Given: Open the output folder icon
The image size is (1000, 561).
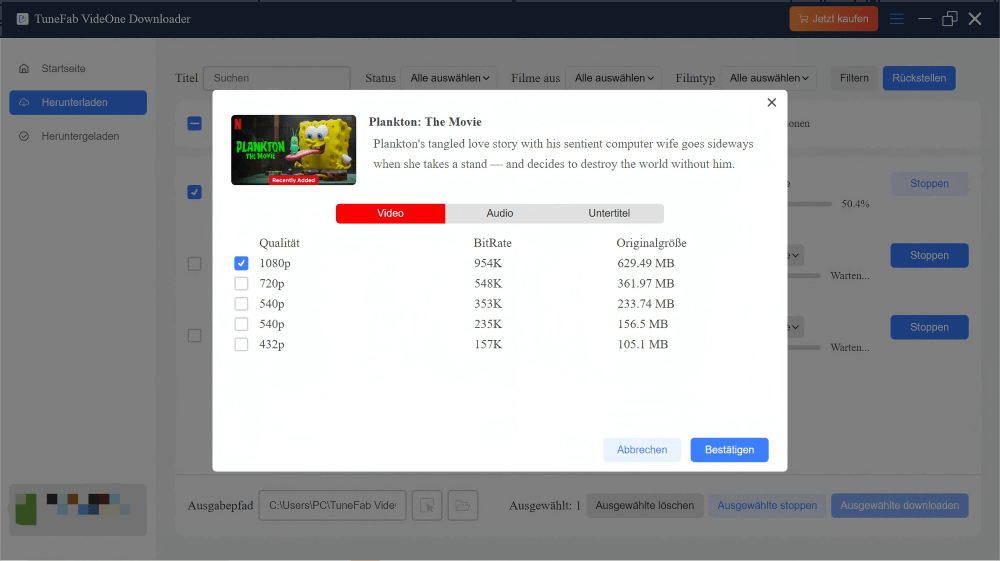Looking at the screenshot, I should [x=463, y=506].
